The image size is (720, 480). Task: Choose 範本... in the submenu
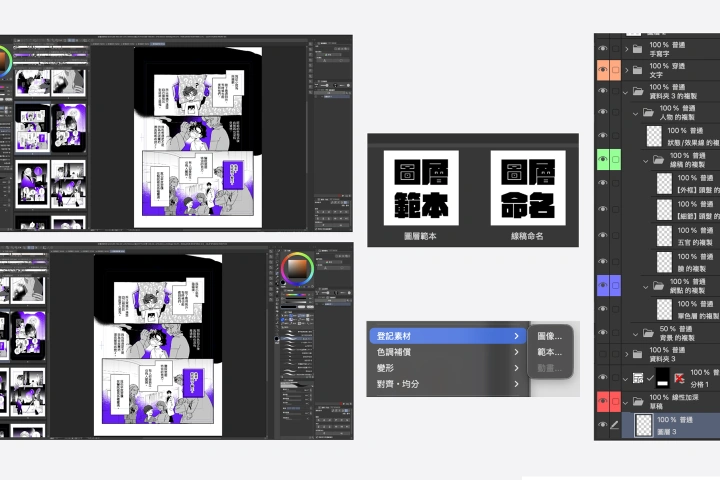pyautogui.click(x=549, y=352)
